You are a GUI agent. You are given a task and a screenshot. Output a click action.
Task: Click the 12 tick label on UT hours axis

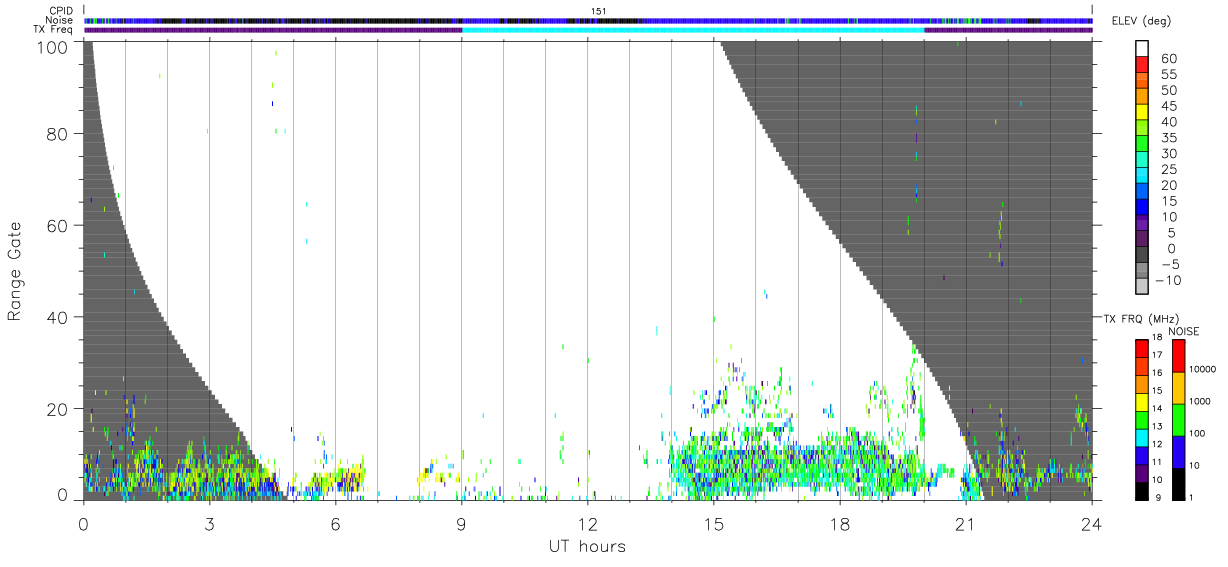(587, 523)
